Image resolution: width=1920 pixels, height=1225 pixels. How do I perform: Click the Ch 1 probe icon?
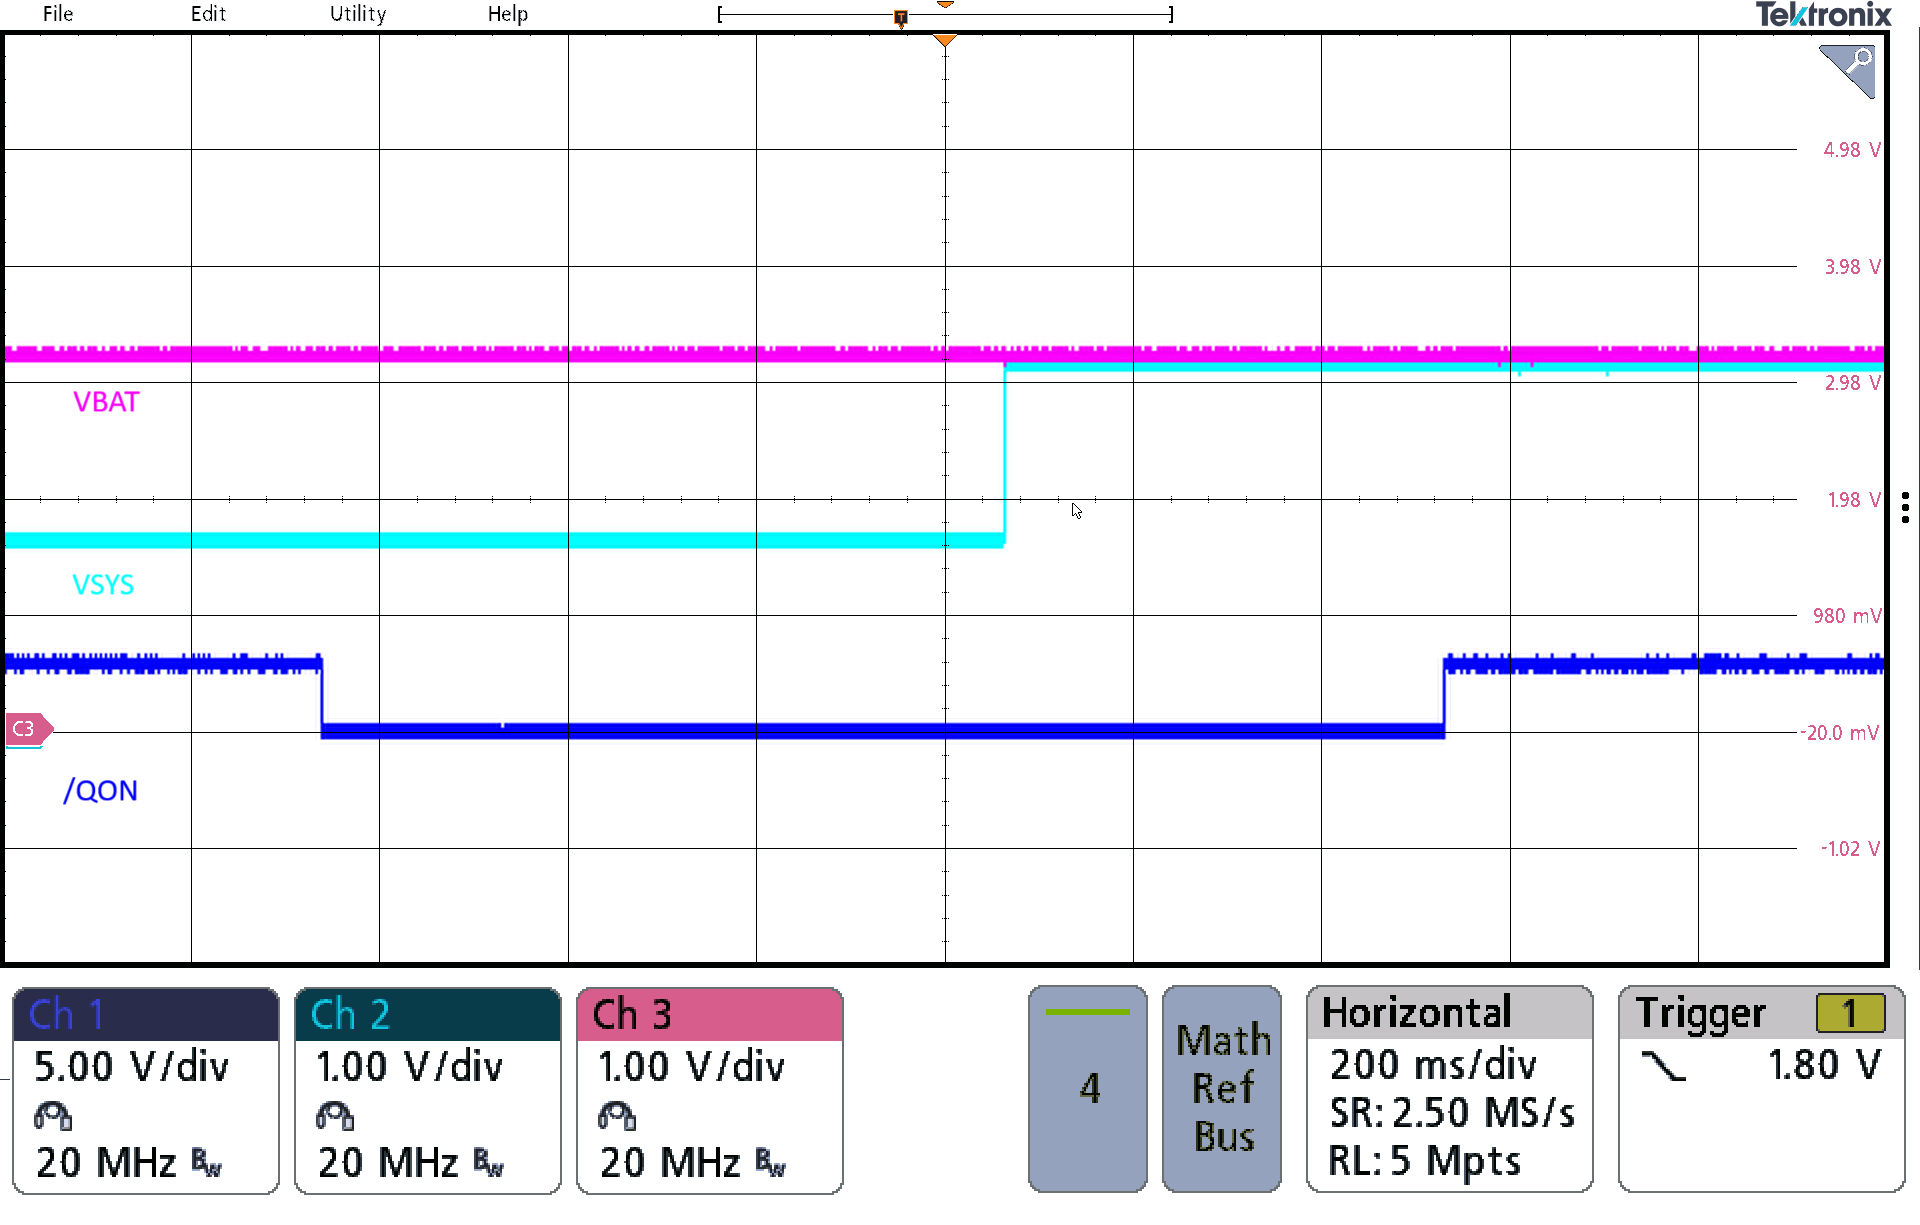pyautogui.click(x=53, y=1115)
